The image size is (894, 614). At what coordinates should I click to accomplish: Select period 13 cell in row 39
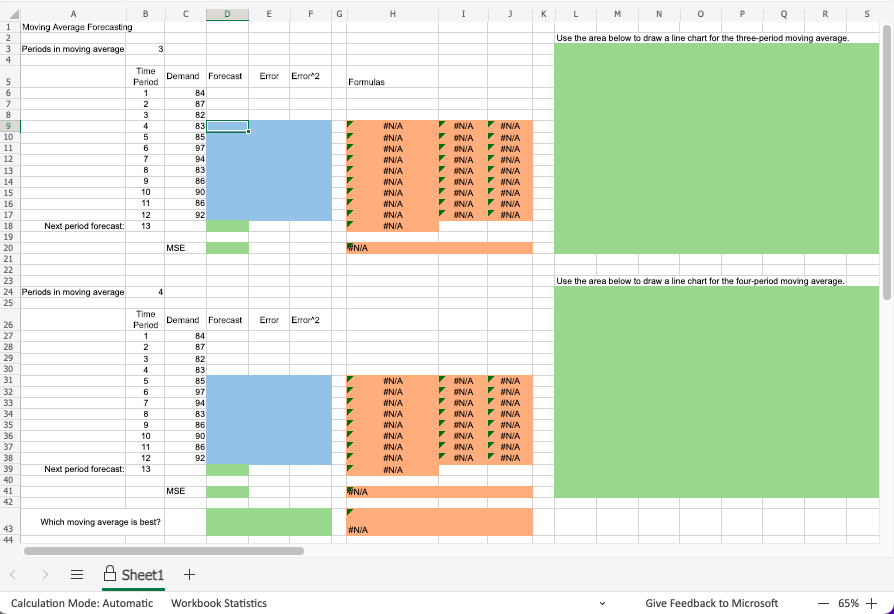pyautogui.click(x=145, y=469)
